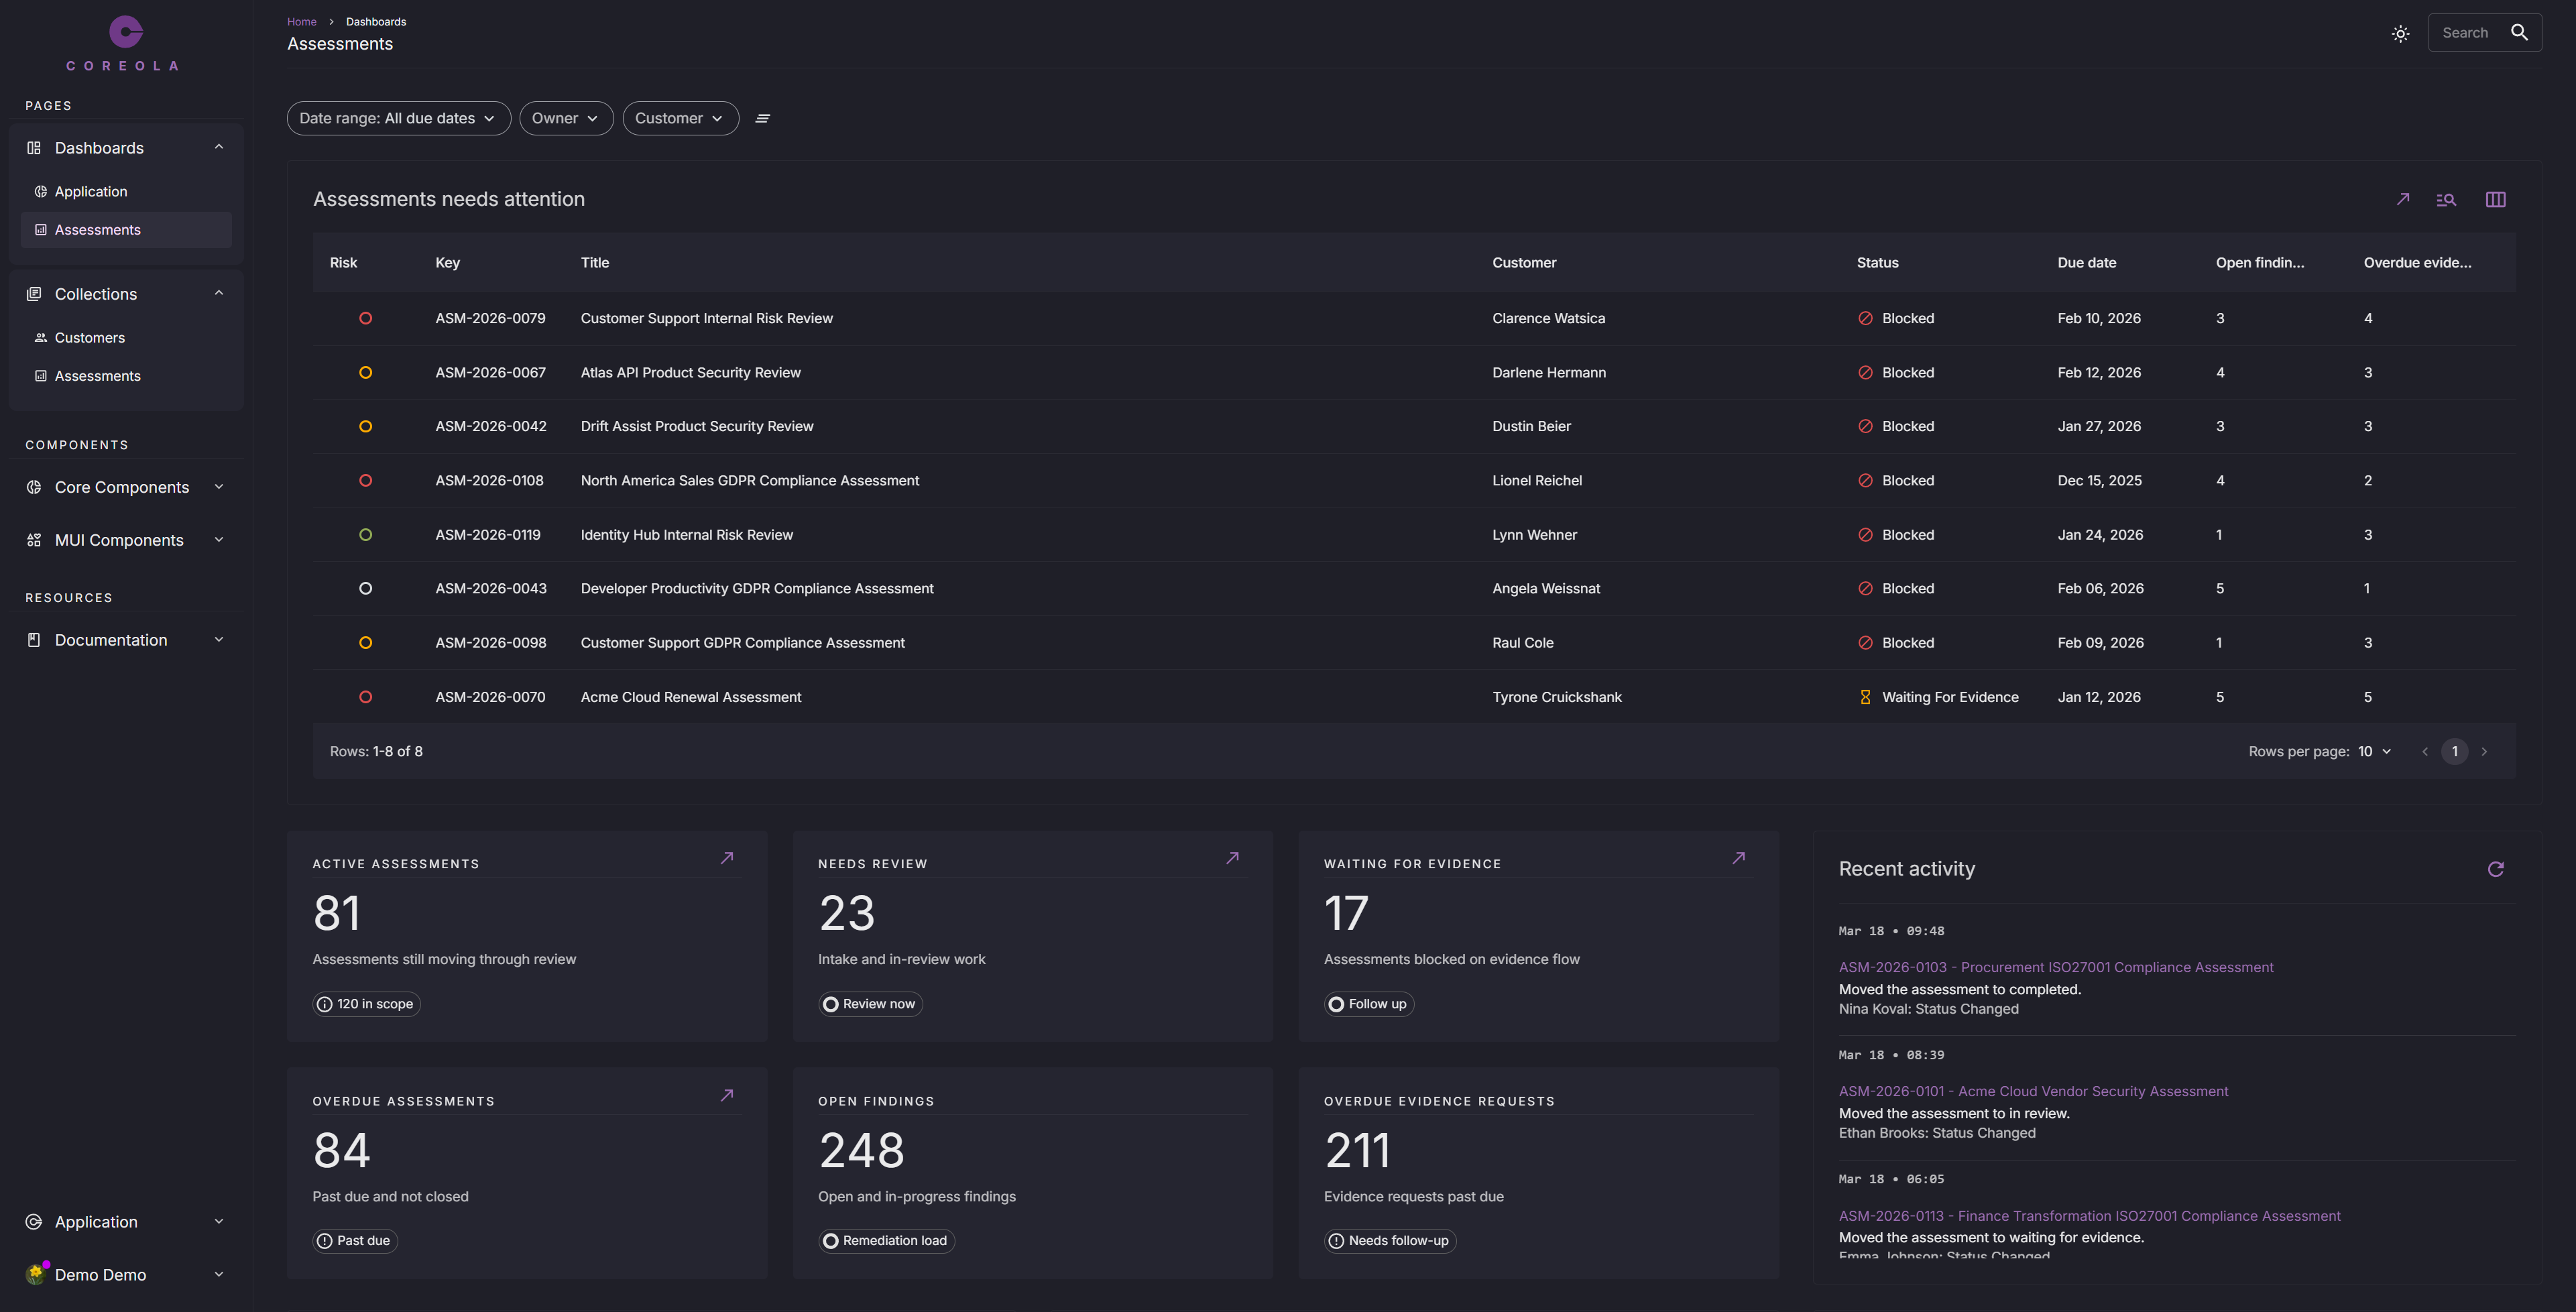The width and height of the screenshot is (2576, 1312).
Task: Collapse the Dashboards section chevron
Action: pyautogui.click(x=219, y=147)
